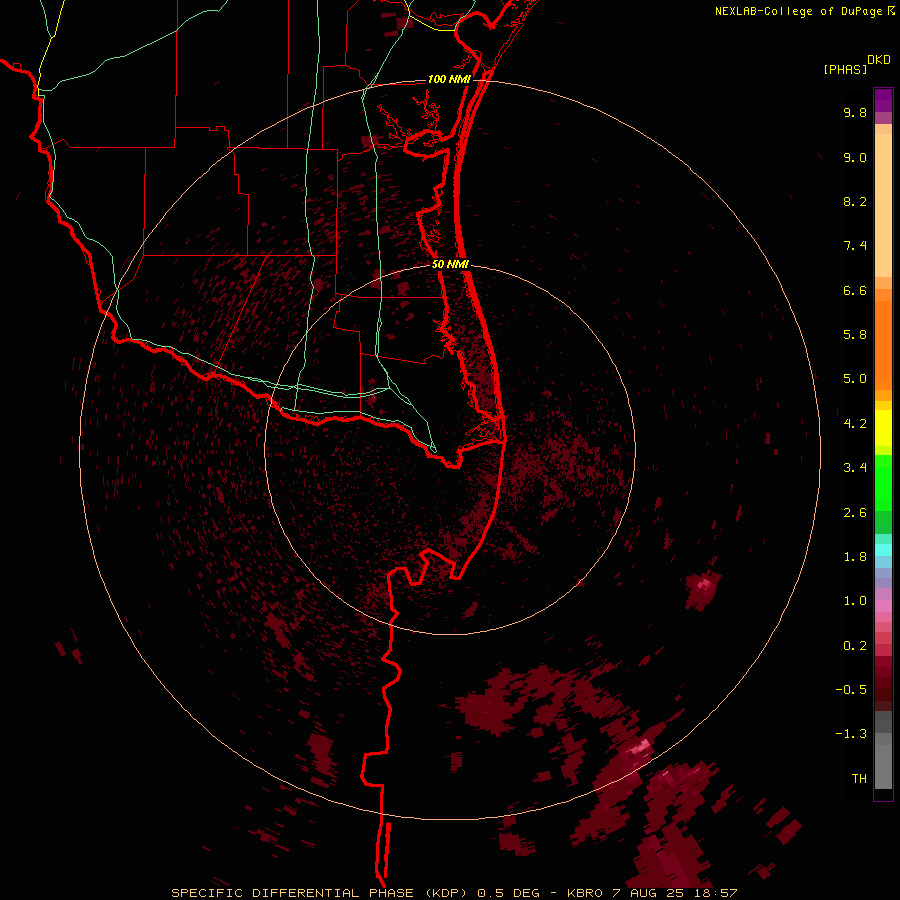Pick the purple band atop the color scale
The width and height of the screenshot is (900, 900).
pos(883,100)
